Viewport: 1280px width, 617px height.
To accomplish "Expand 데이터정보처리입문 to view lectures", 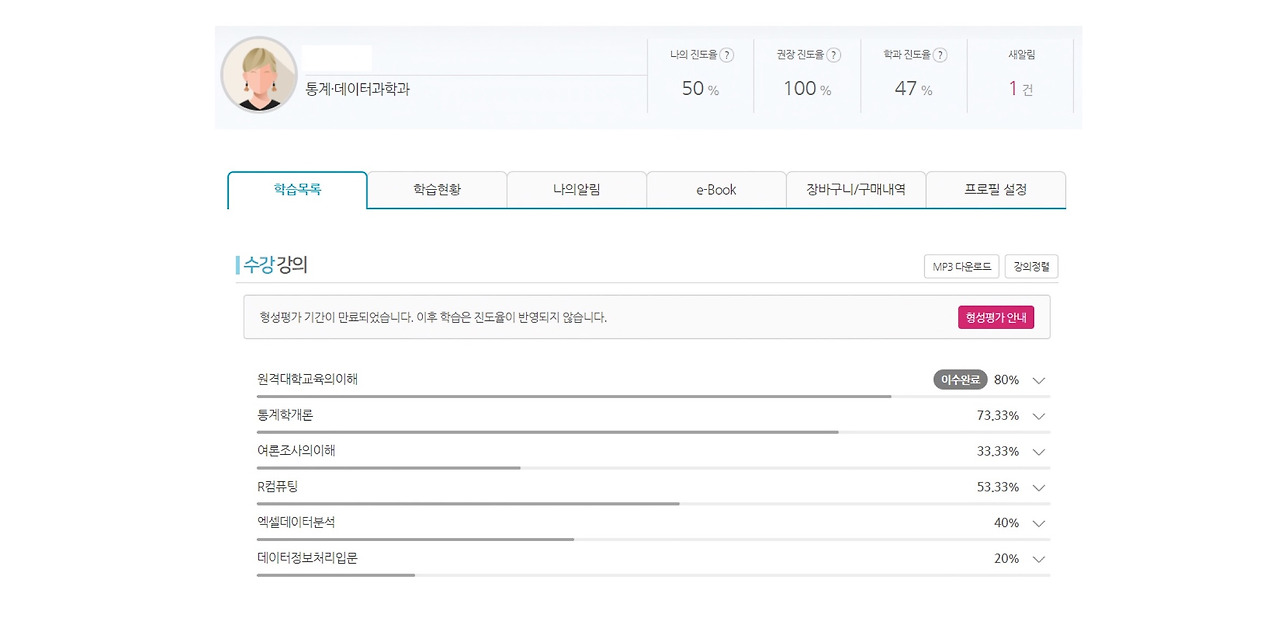I will point(1038,559).
